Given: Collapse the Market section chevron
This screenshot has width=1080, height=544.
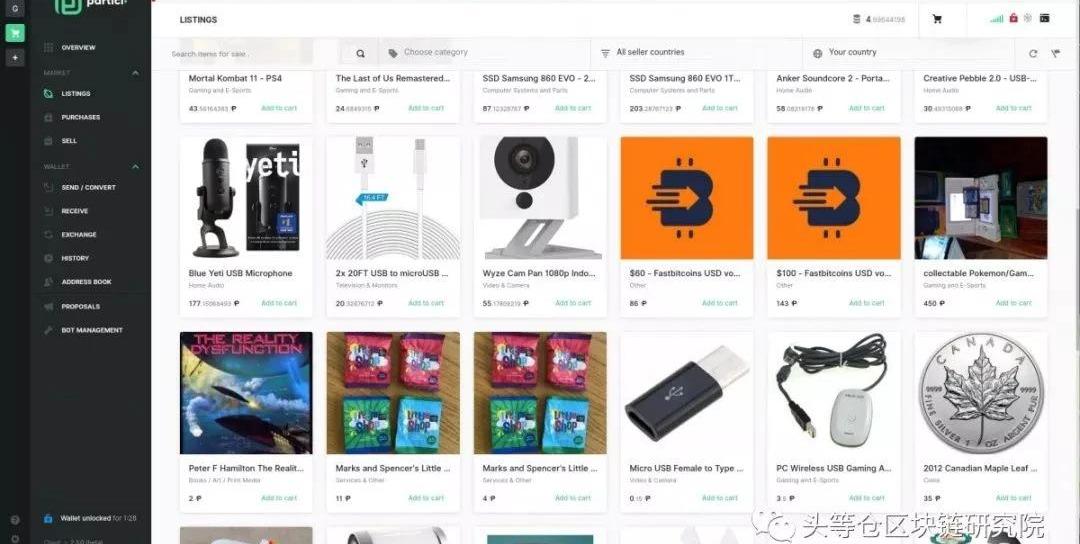Looking at the screenshot, I should point(135,72).
